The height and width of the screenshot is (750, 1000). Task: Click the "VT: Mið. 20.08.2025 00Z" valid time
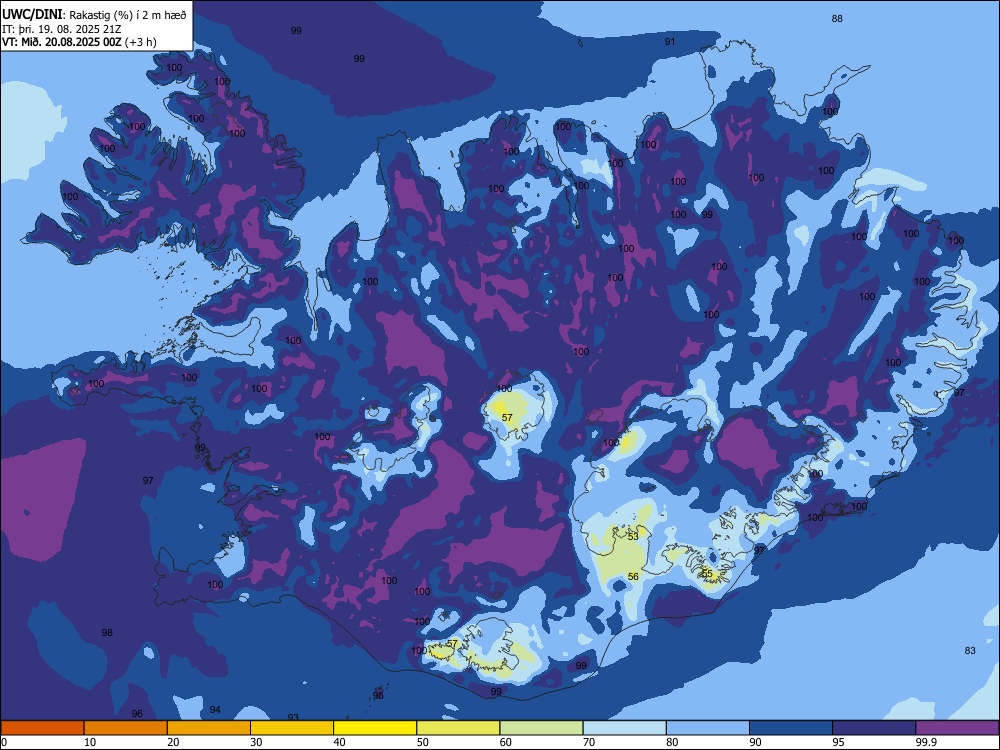tap(61, 42)
